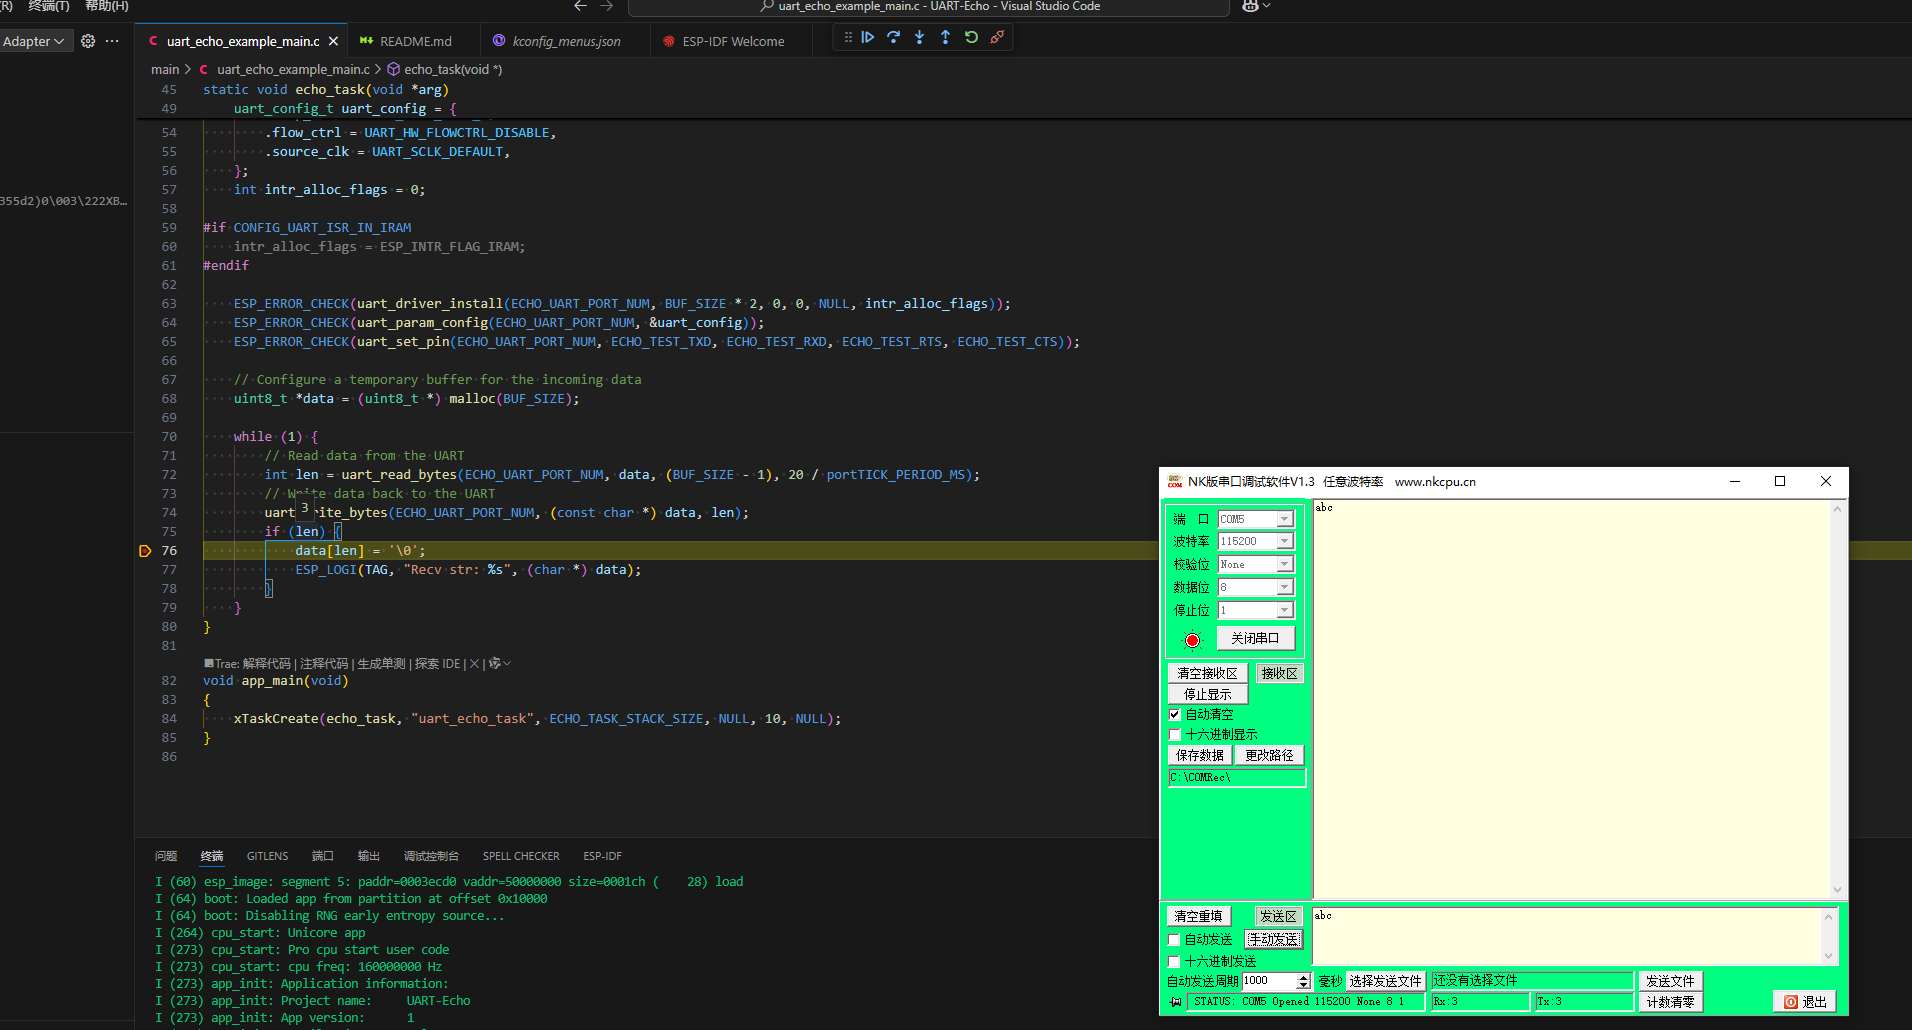The image size is (1912, 1030).
Task: Click the 手动发送 button
Action: 1273,940
